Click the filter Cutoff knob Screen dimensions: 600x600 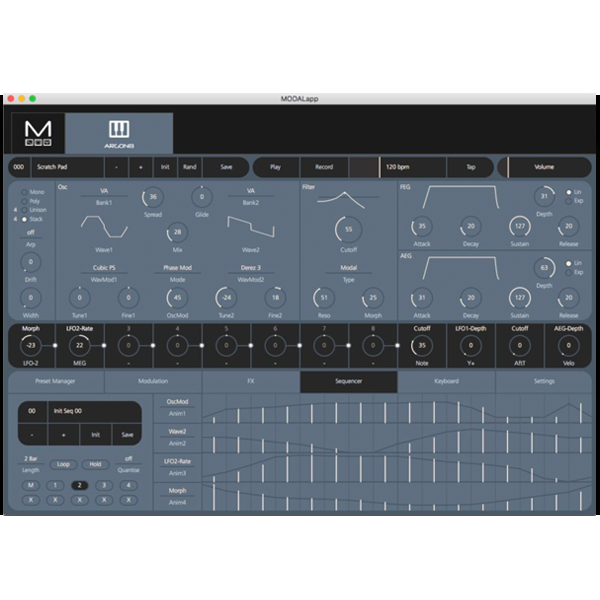[x=347, y=229]
